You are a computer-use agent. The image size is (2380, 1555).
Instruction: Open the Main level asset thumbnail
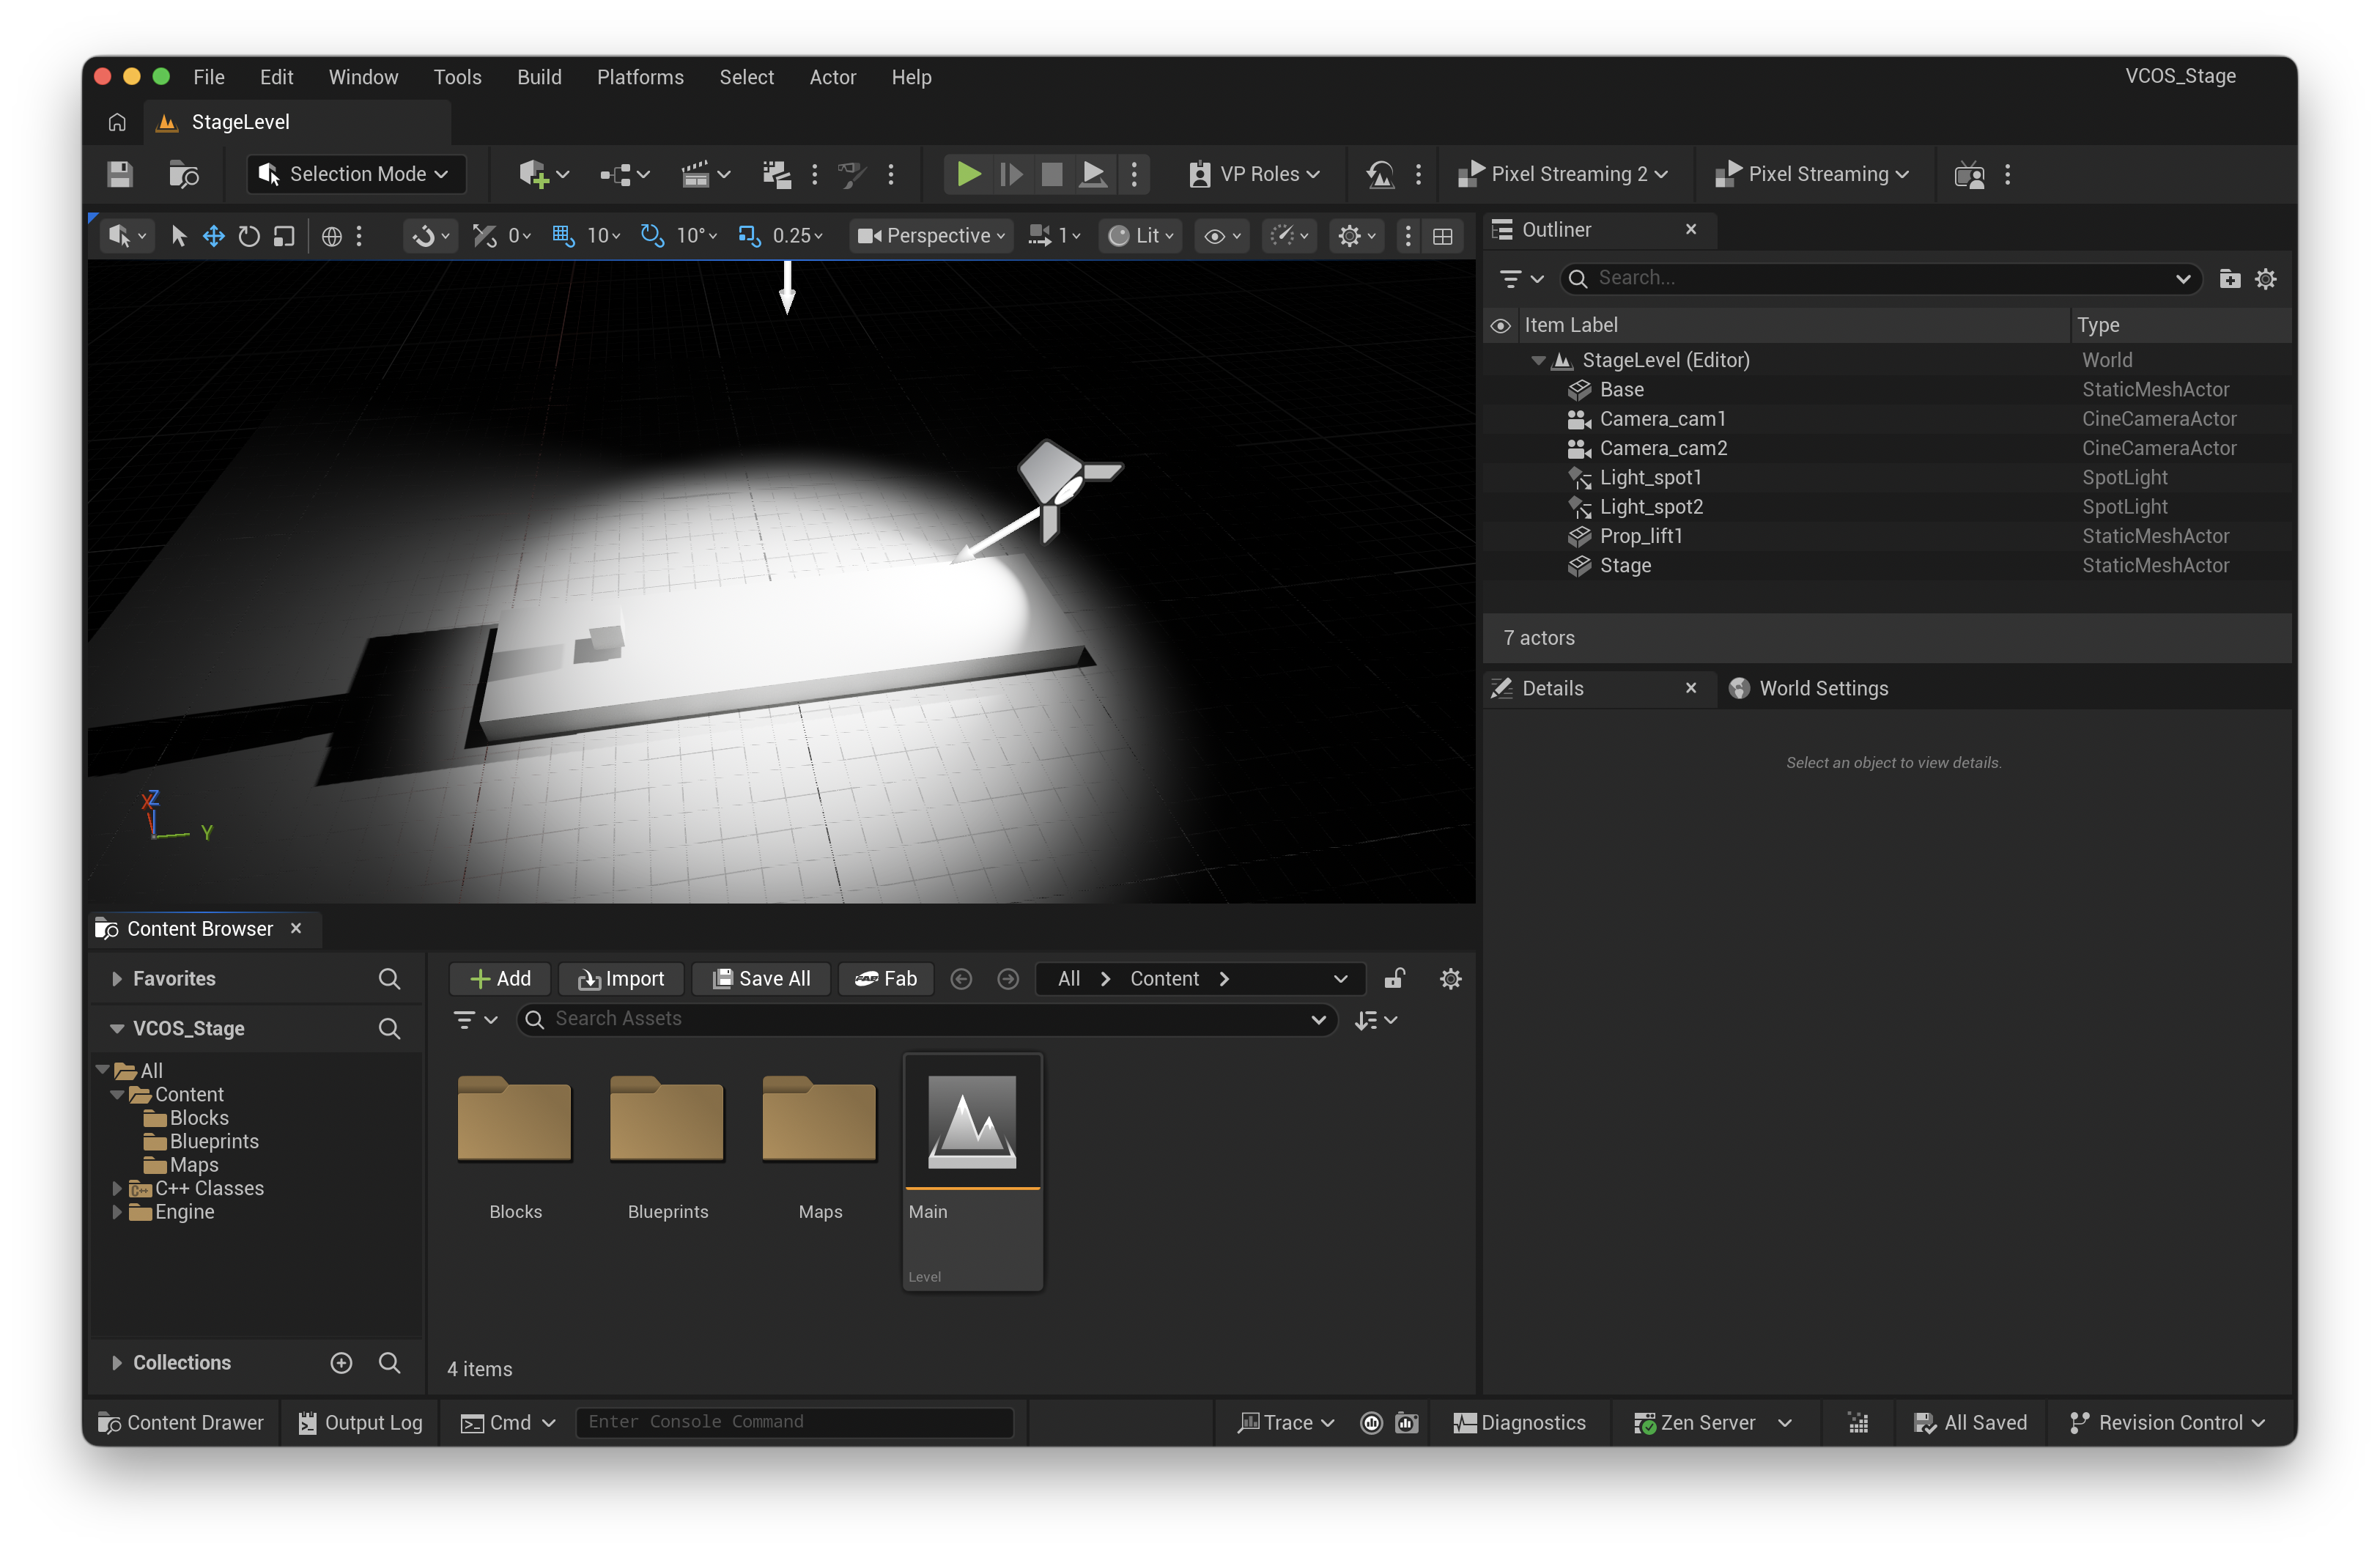click(x=972, y=1121)
